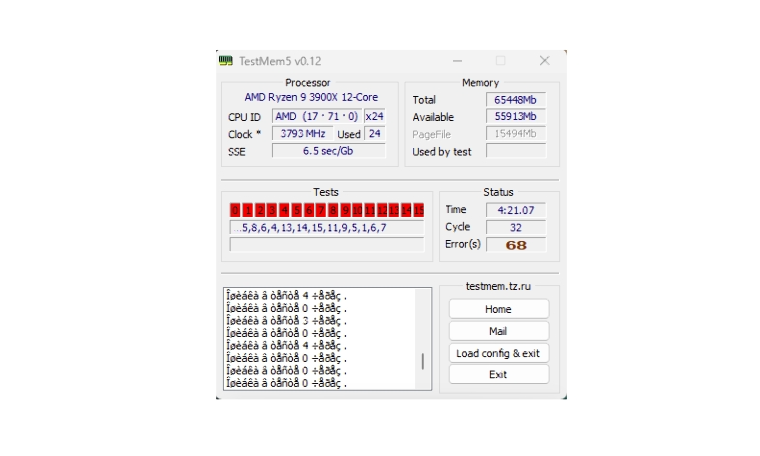Click the Exit button

tap(498, 375)
